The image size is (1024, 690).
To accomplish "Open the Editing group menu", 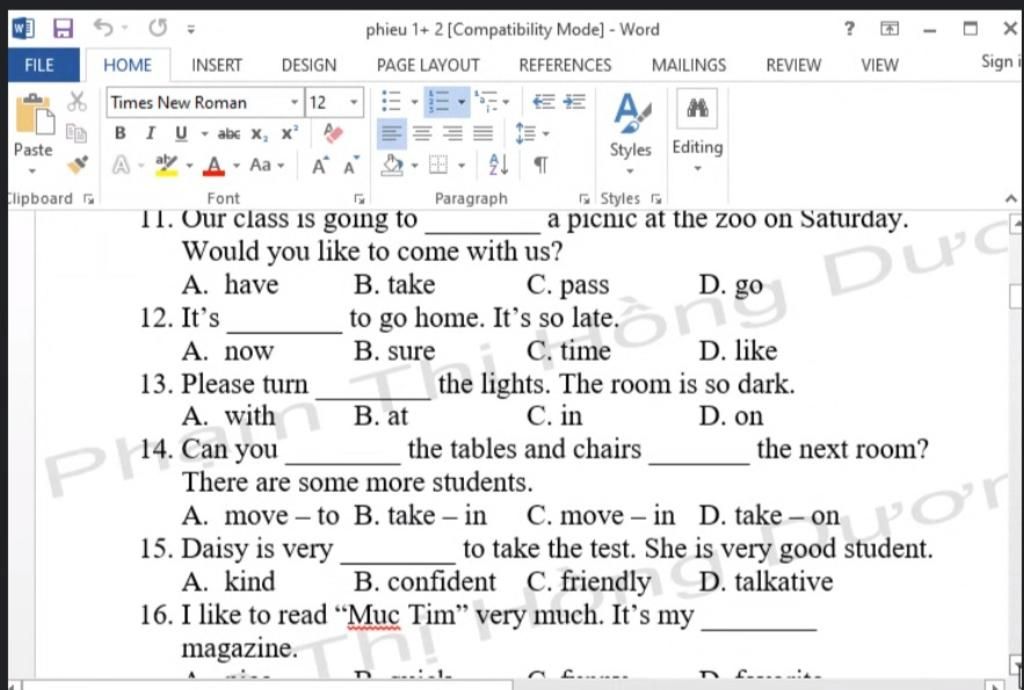I will (x=697, y=131).
